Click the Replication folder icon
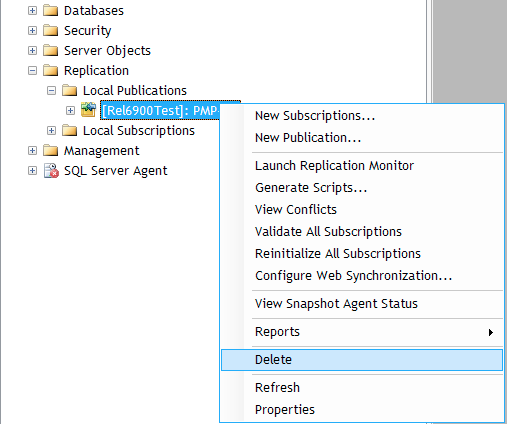This screenshot has height=424, width=507. pyautogui.click(x=51, y=71)
